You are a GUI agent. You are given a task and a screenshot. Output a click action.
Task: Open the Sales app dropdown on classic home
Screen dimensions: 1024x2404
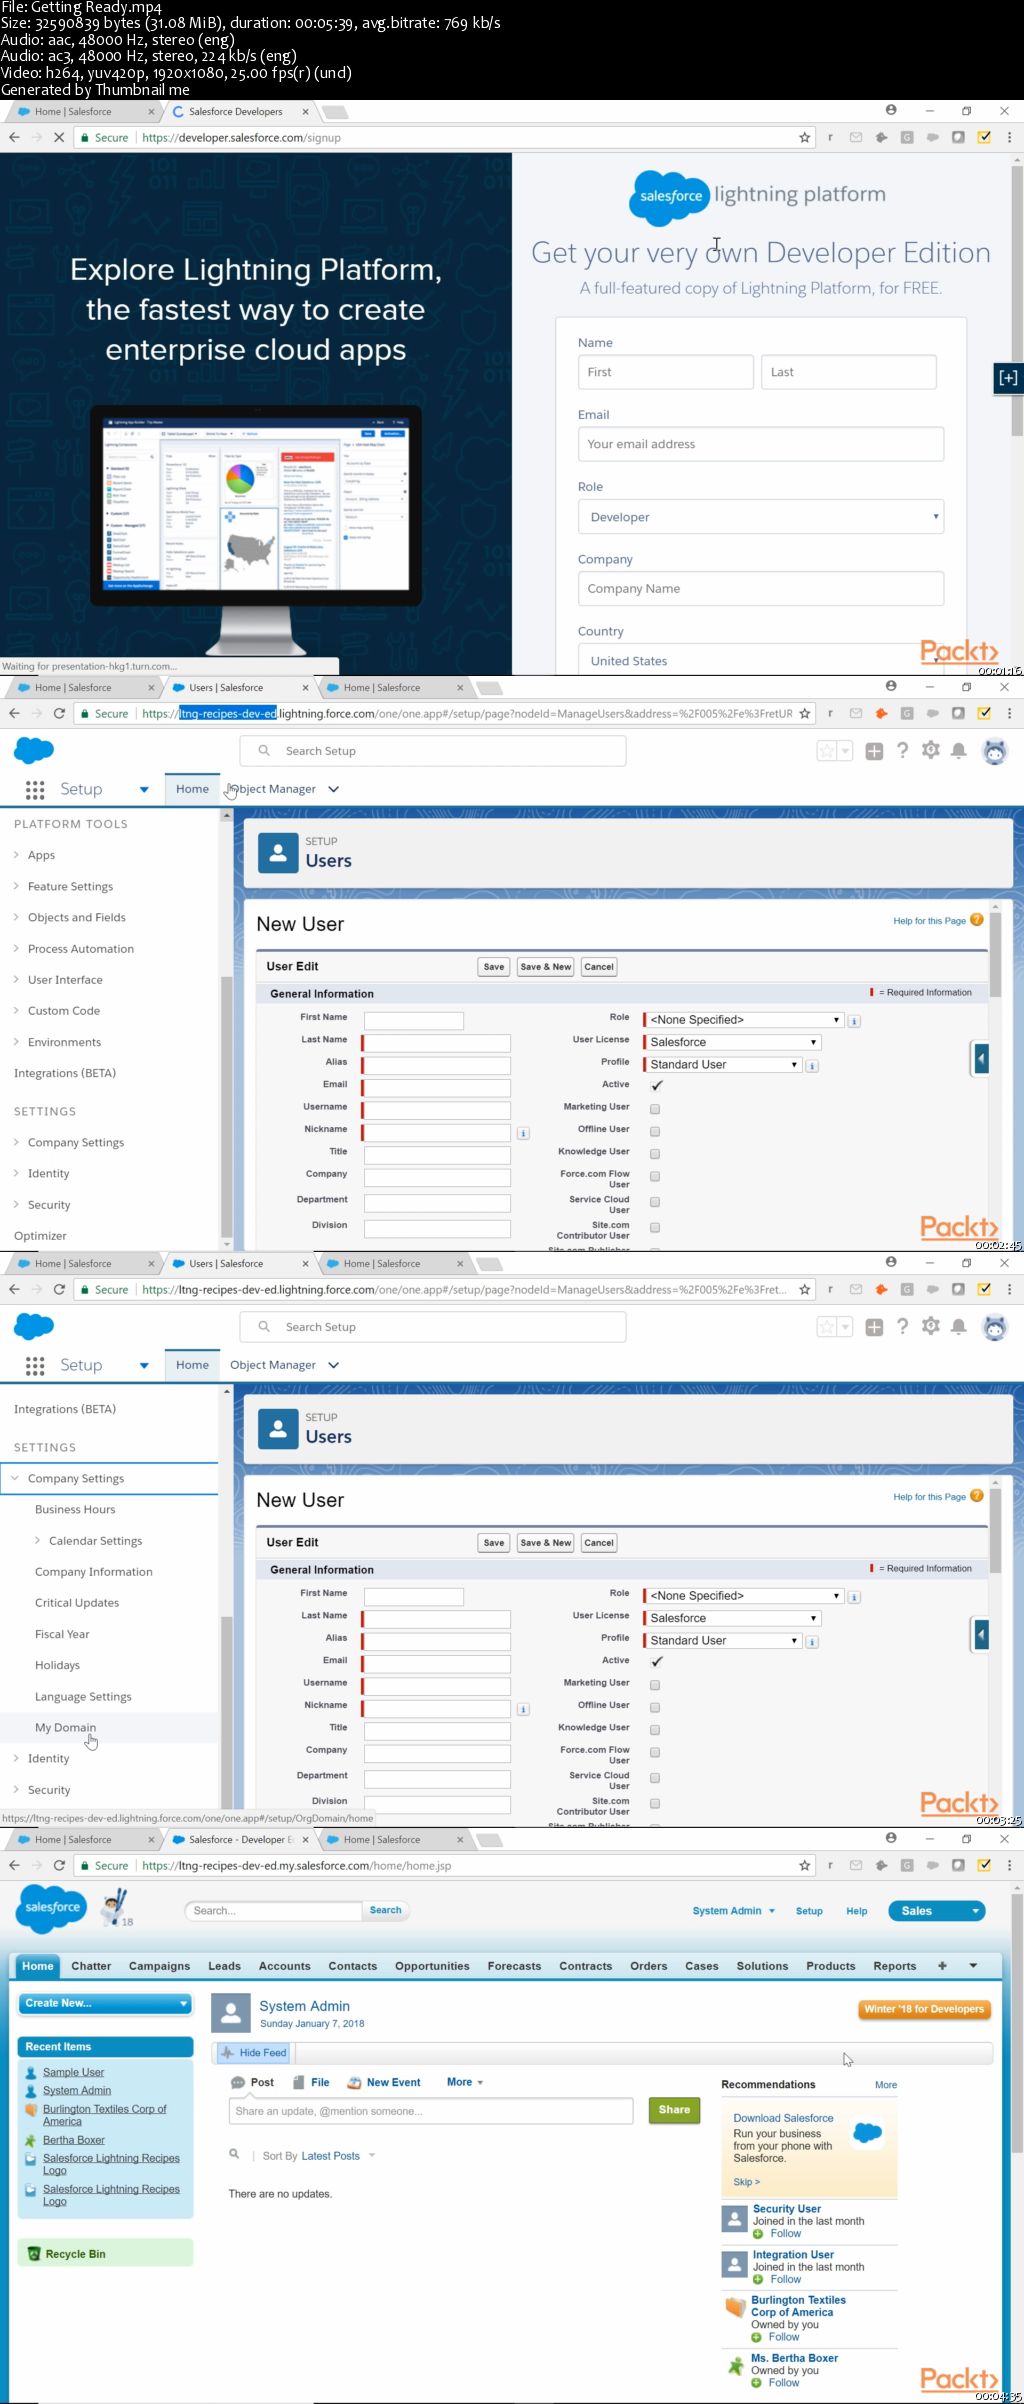[x=937, y=1911]
